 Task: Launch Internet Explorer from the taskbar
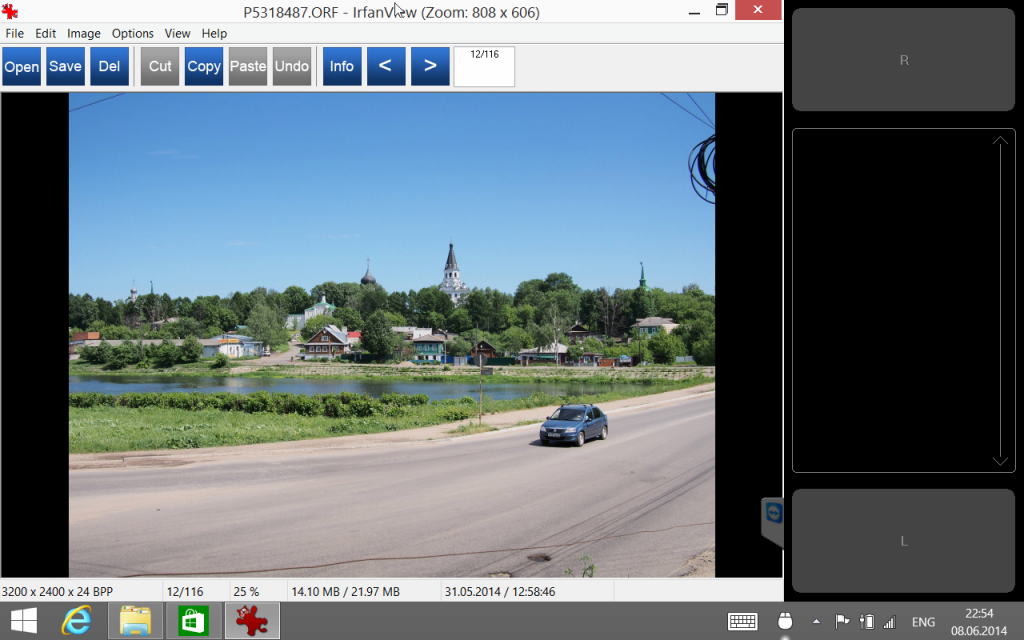[x=76, y=621]
